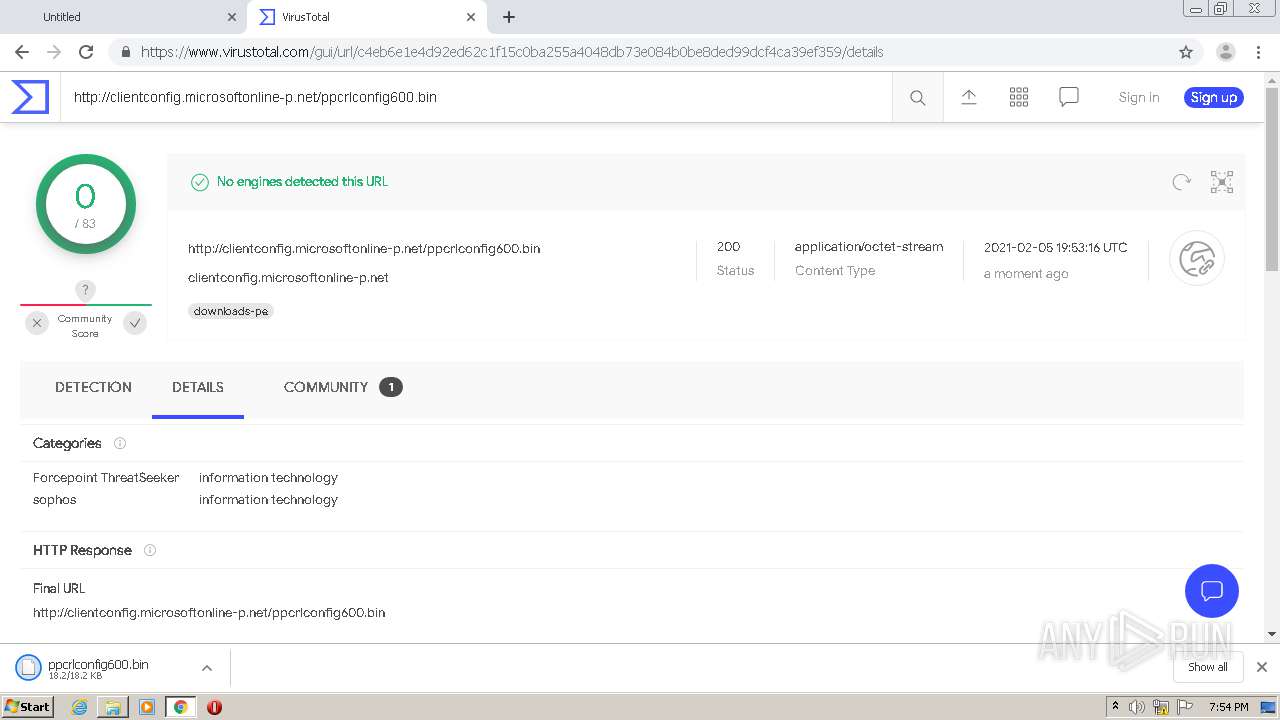Click the Sign in link
Viewport: 1280px width, 720px height.
coord(1139,97)
